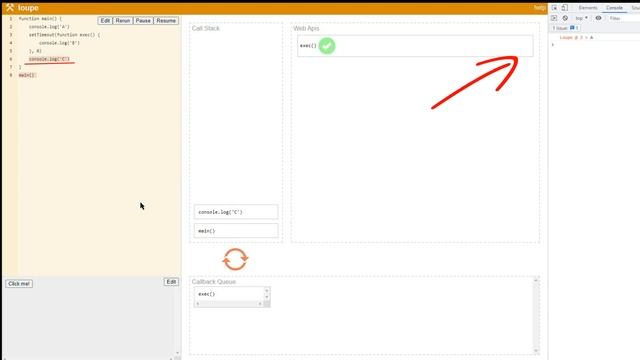
Task: Click the 'Click me!' button
Action: [19, 284]
